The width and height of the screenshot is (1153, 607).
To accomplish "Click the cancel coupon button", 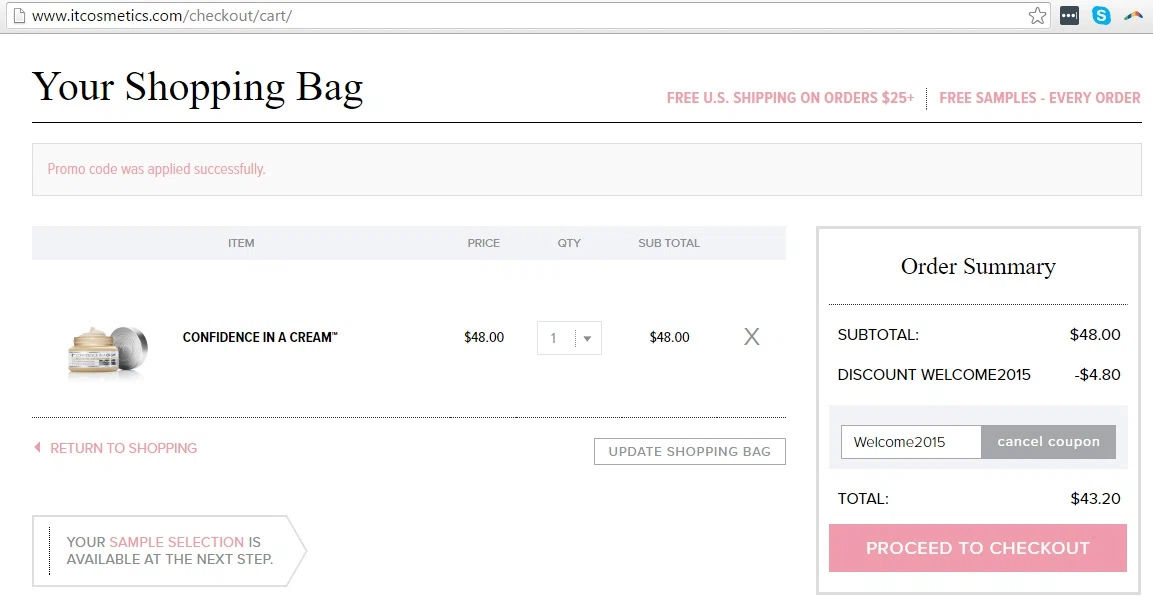I will click(x=1049, y=441).
